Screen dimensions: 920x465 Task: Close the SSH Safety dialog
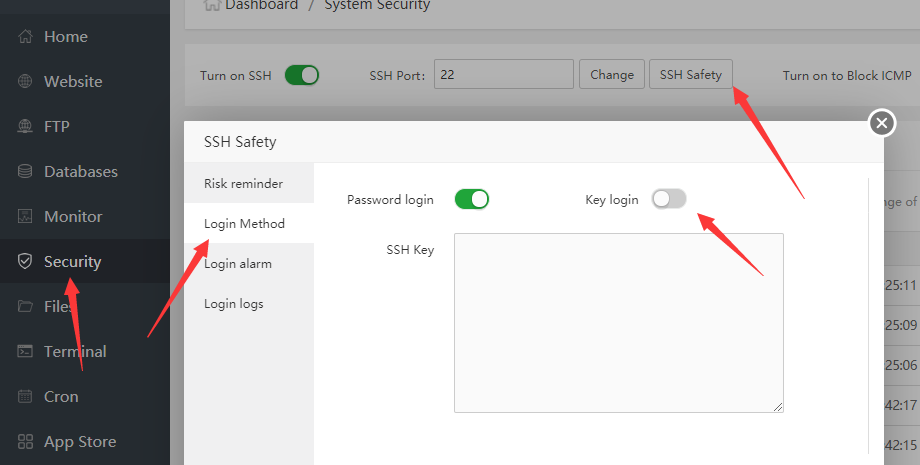(x=881, y=123)
